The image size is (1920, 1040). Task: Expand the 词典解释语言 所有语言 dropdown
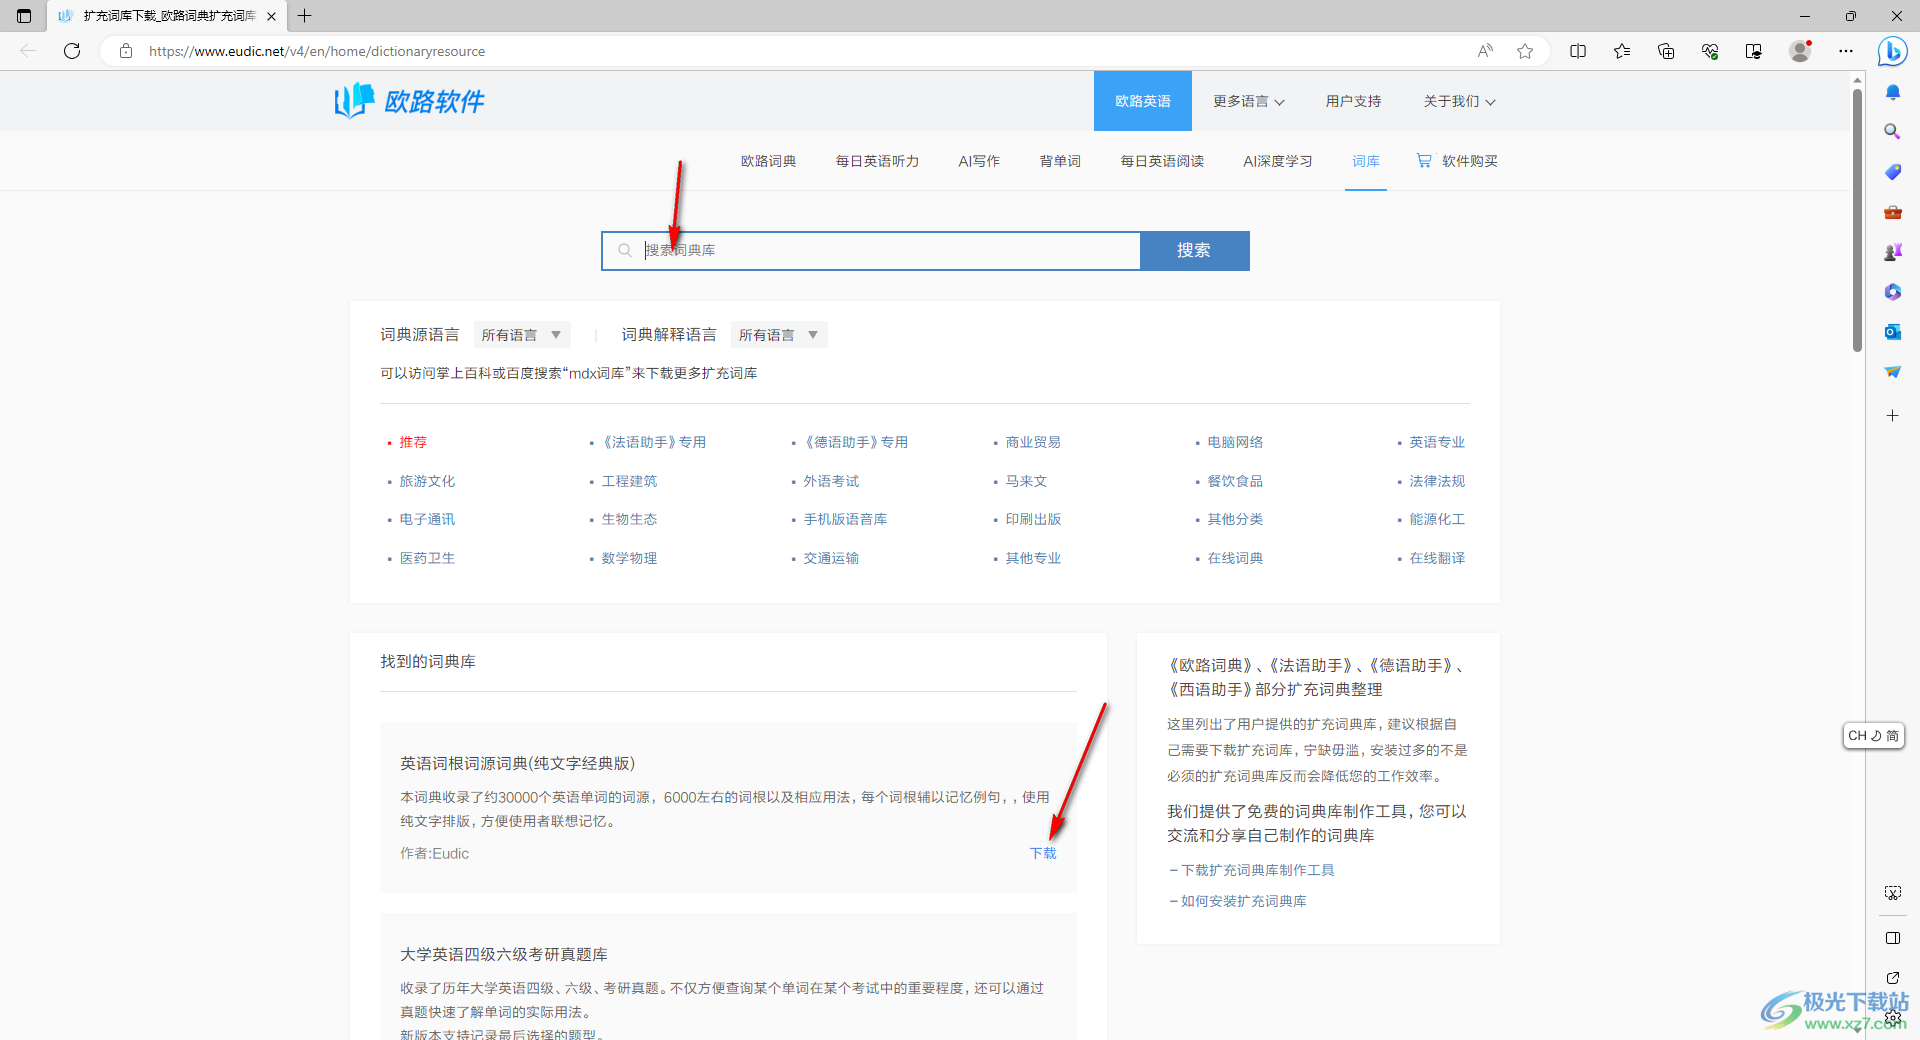pos(779,335)
